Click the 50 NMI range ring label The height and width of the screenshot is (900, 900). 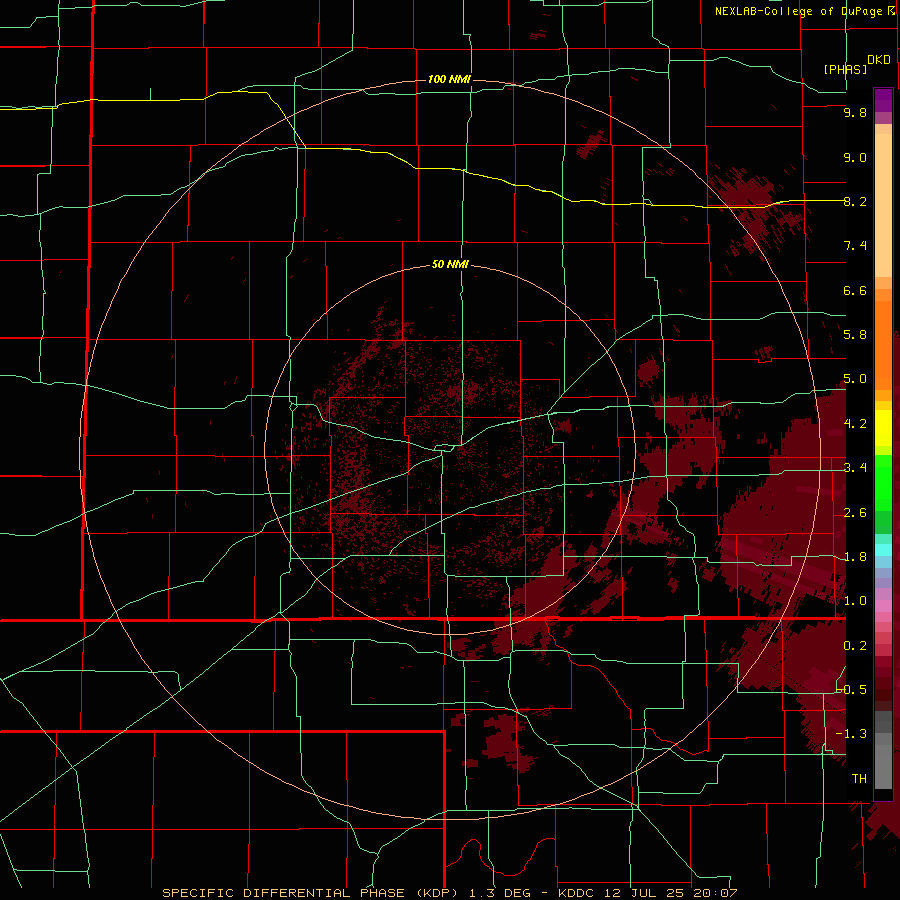450,264
